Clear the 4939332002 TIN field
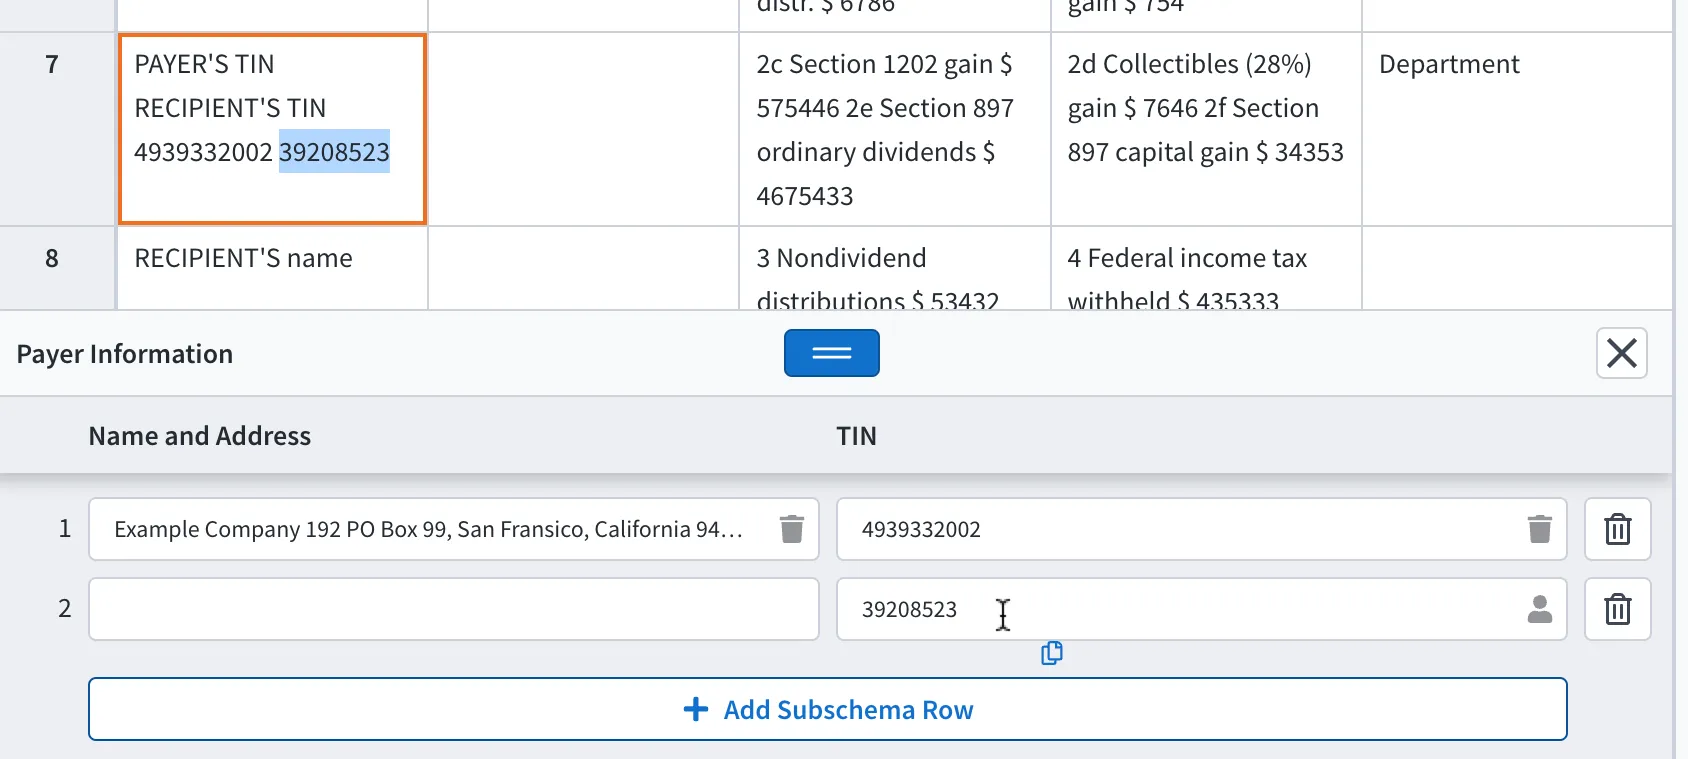This screenshot has height=759, width=1688. 1539,529
